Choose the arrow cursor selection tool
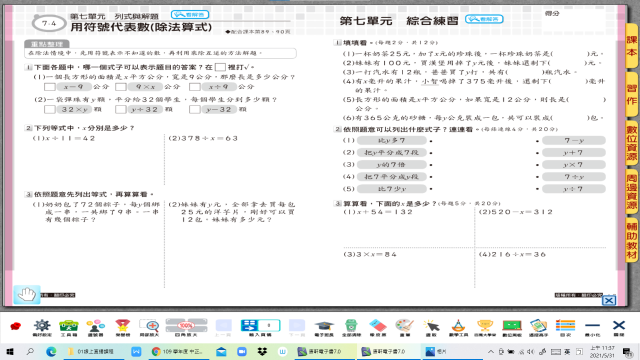The image size is (640, 360). pyautogui.click(x=431, y=327)
